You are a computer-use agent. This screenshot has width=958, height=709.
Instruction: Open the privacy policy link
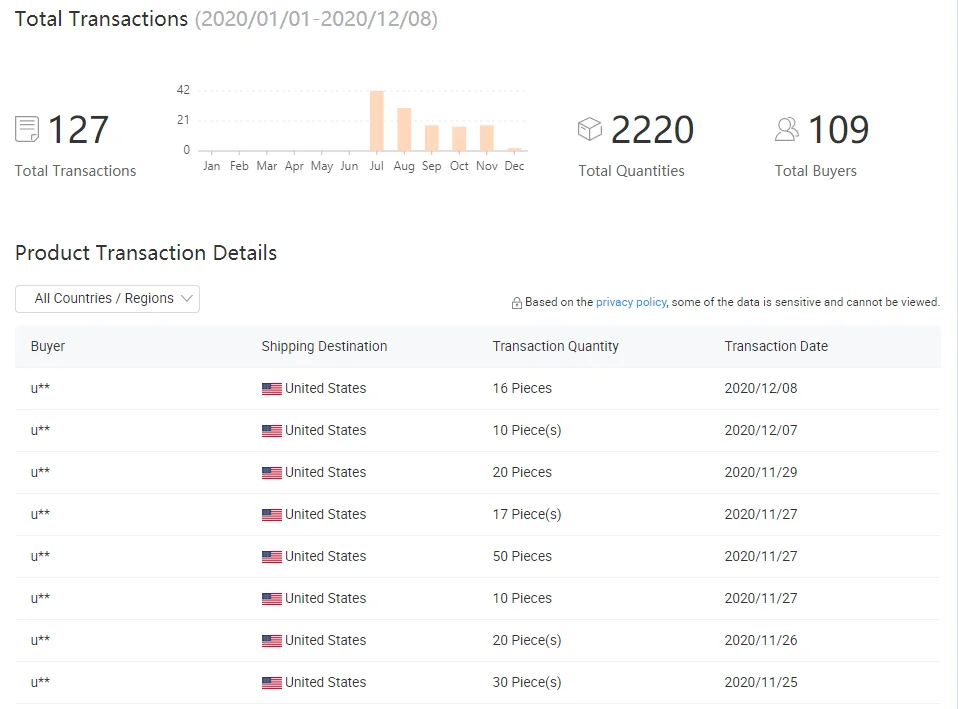pyautogui.click(x=630, y=302)
